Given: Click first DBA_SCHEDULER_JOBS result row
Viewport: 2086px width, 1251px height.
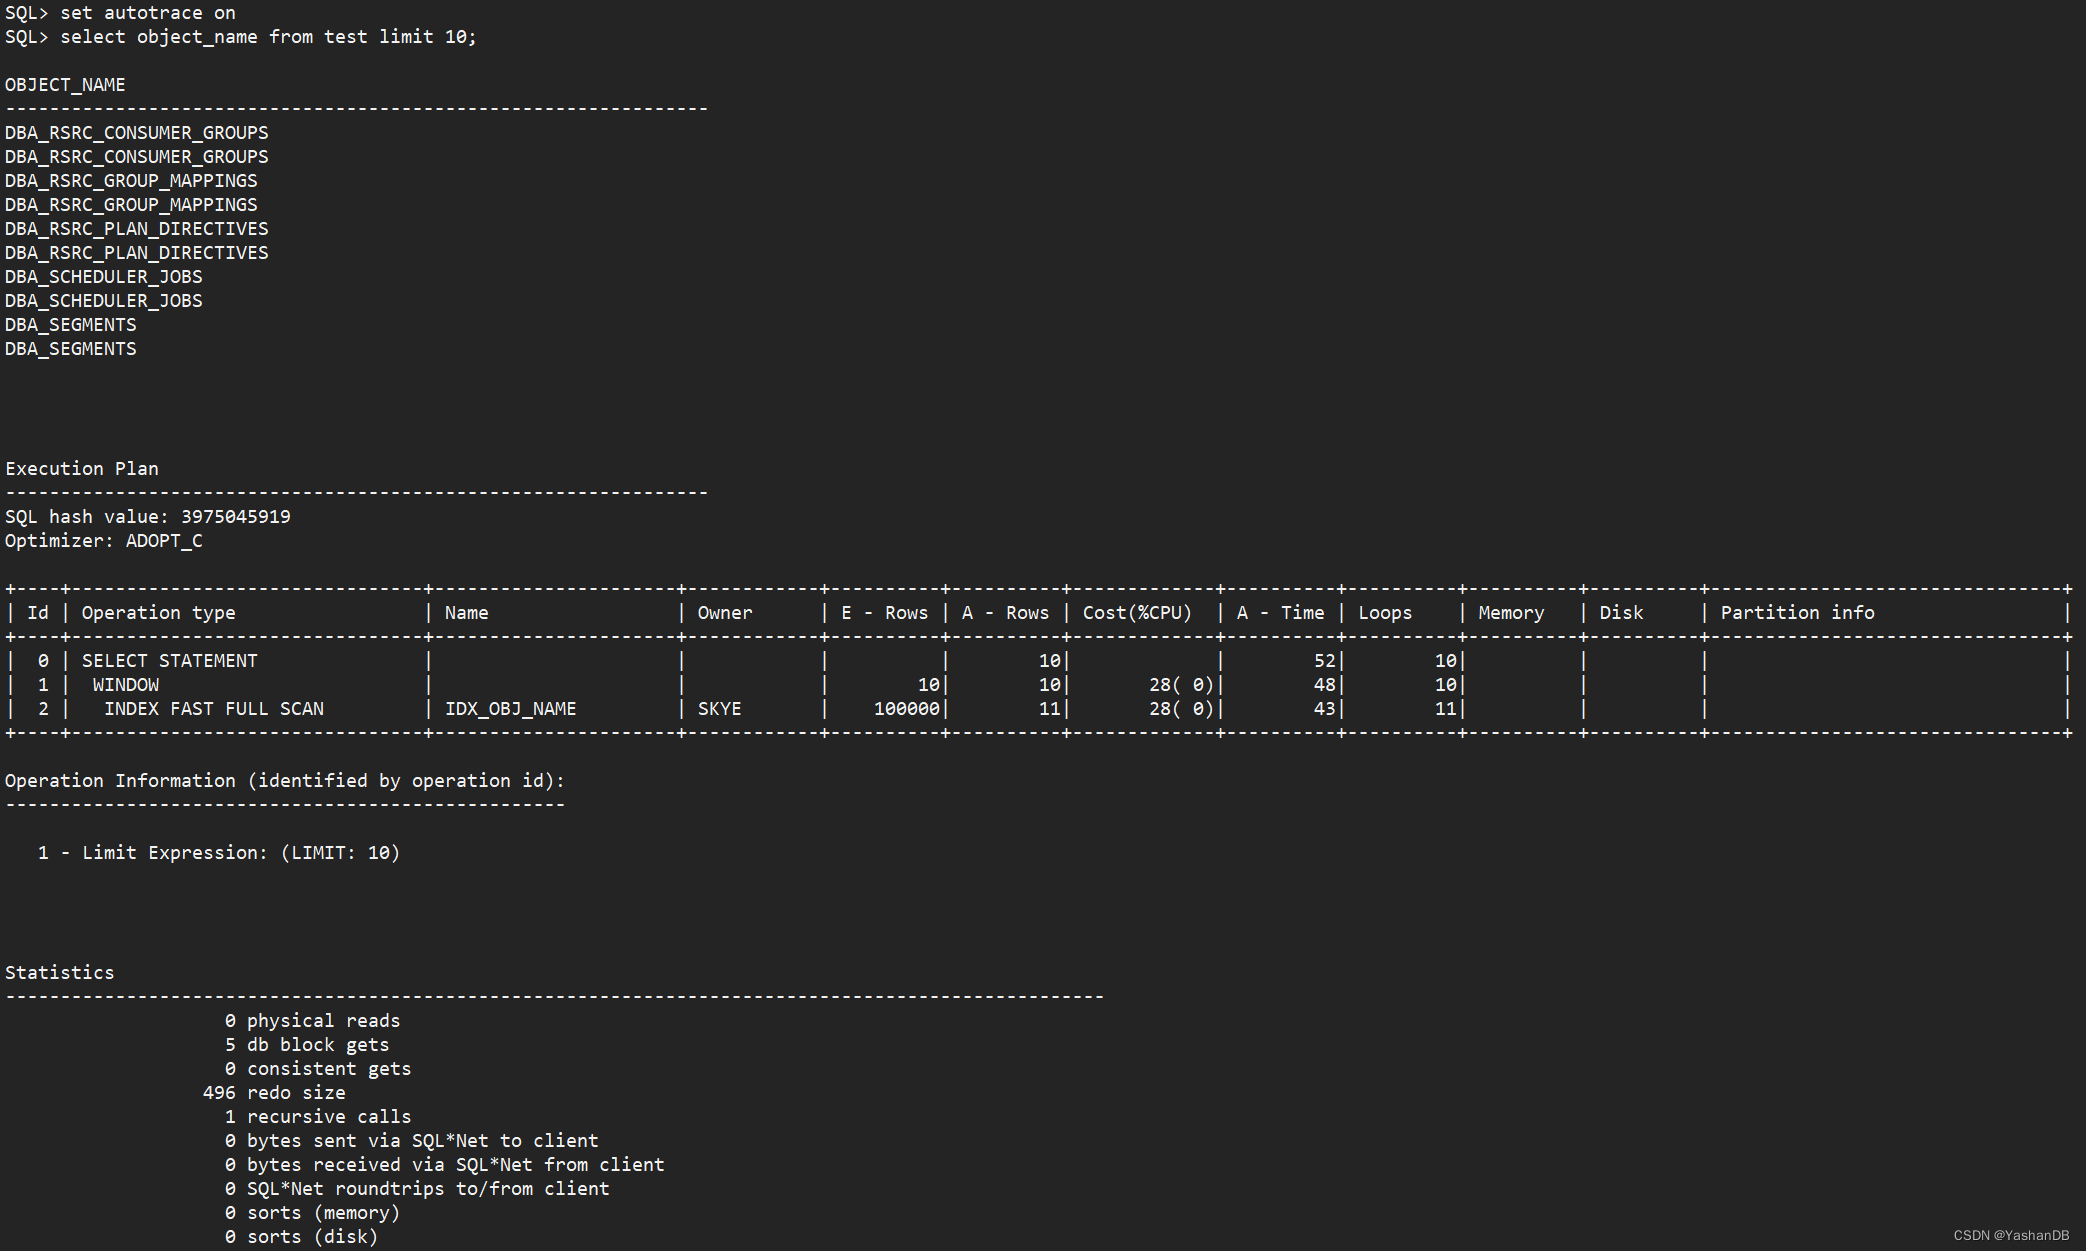Looking at the screenshot, I should pos(103,277).
